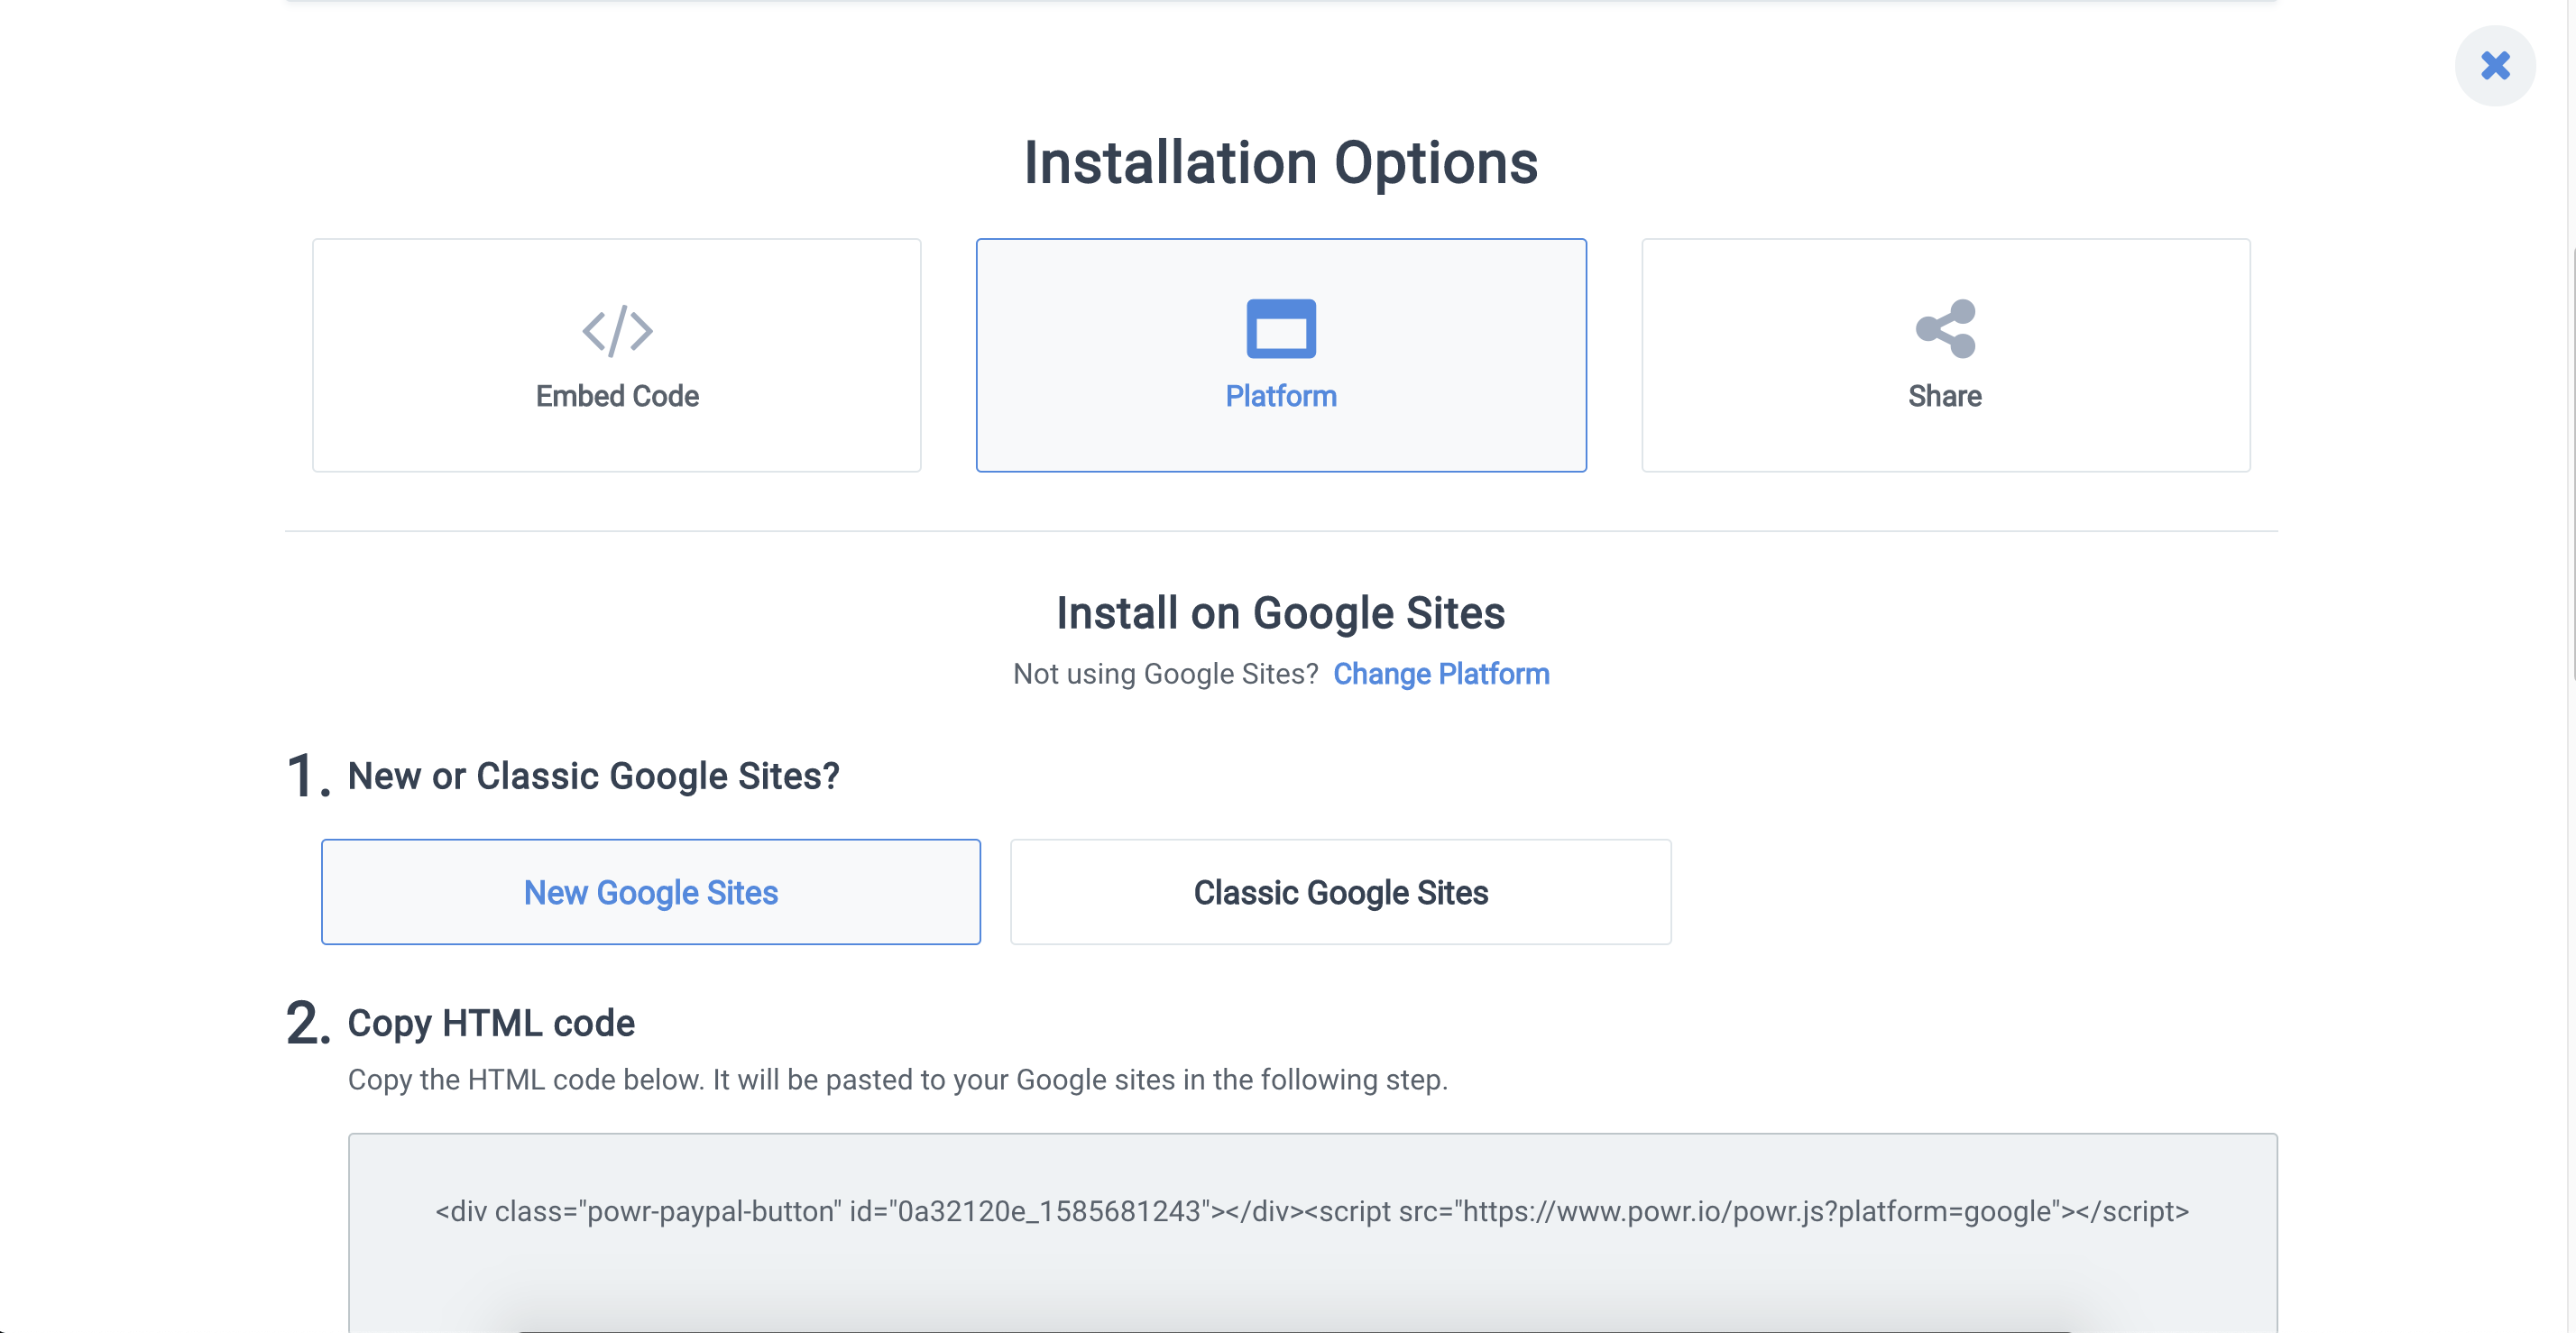Screen dimensions: 2576x1333
Task: Click the Platform window icon
Action: 1281,328
